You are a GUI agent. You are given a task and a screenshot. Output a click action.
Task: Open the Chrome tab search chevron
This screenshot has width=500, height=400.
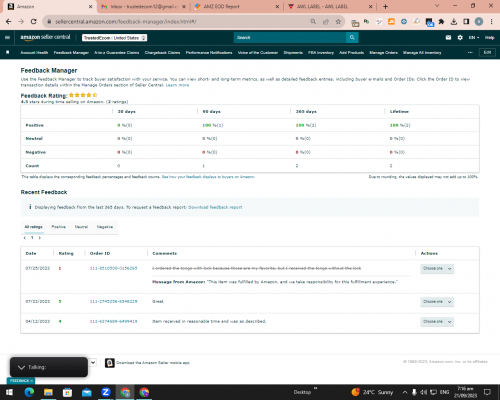tap(437, 6)
